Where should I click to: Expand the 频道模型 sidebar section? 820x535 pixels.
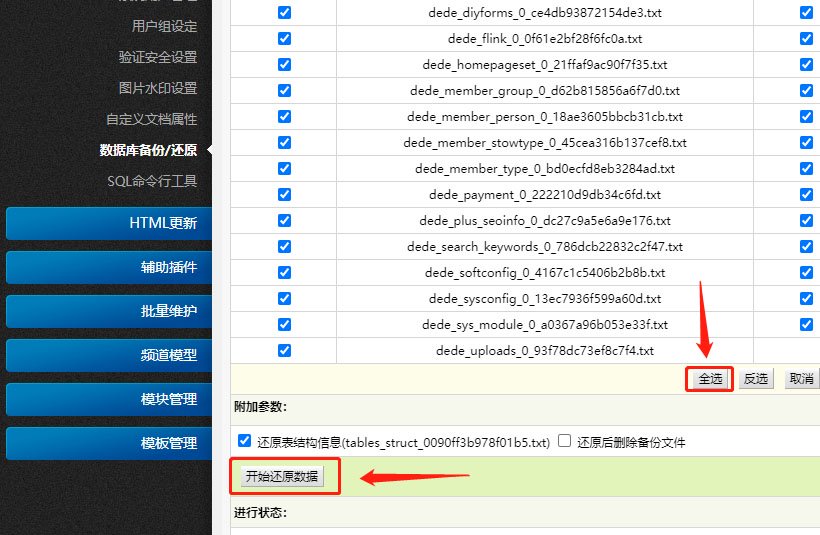[108, 355]
